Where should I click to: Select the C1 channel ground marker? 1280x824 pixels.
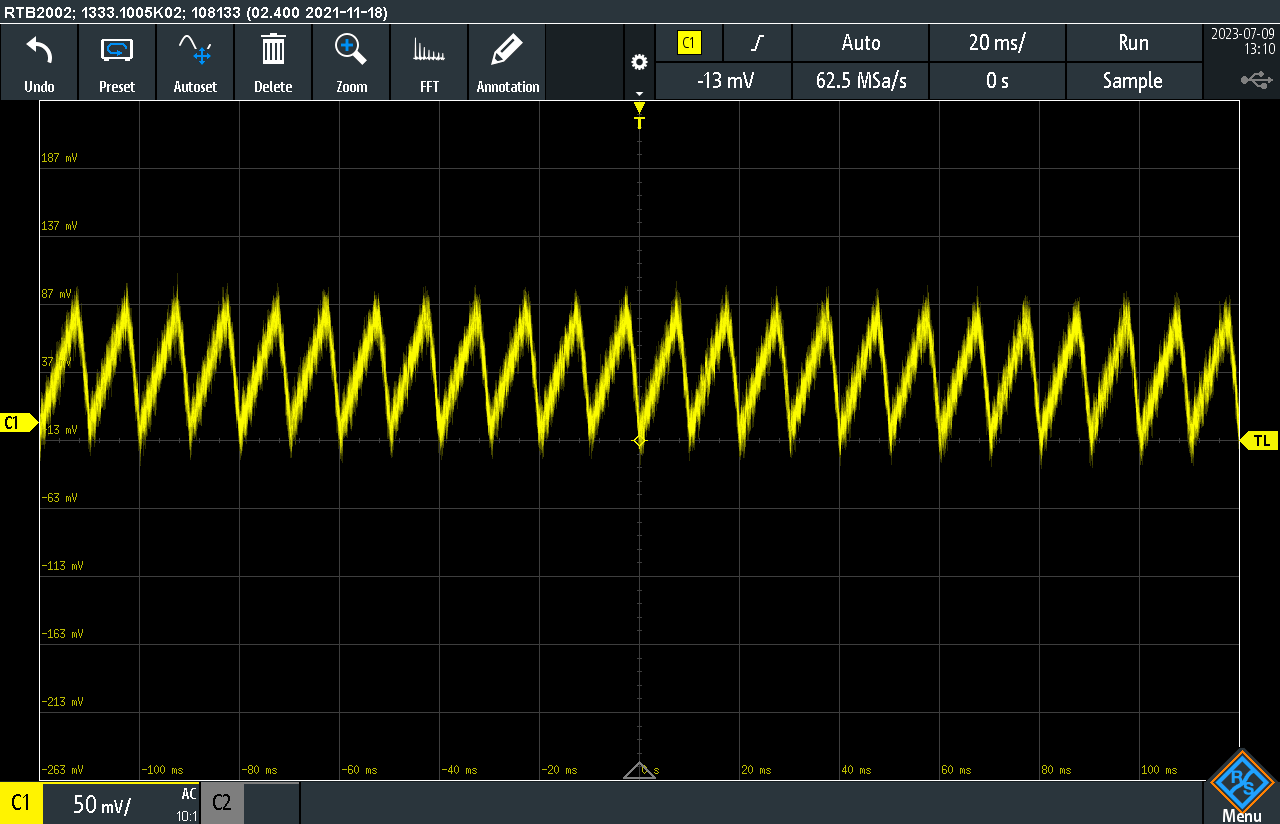tap(18, 423)
